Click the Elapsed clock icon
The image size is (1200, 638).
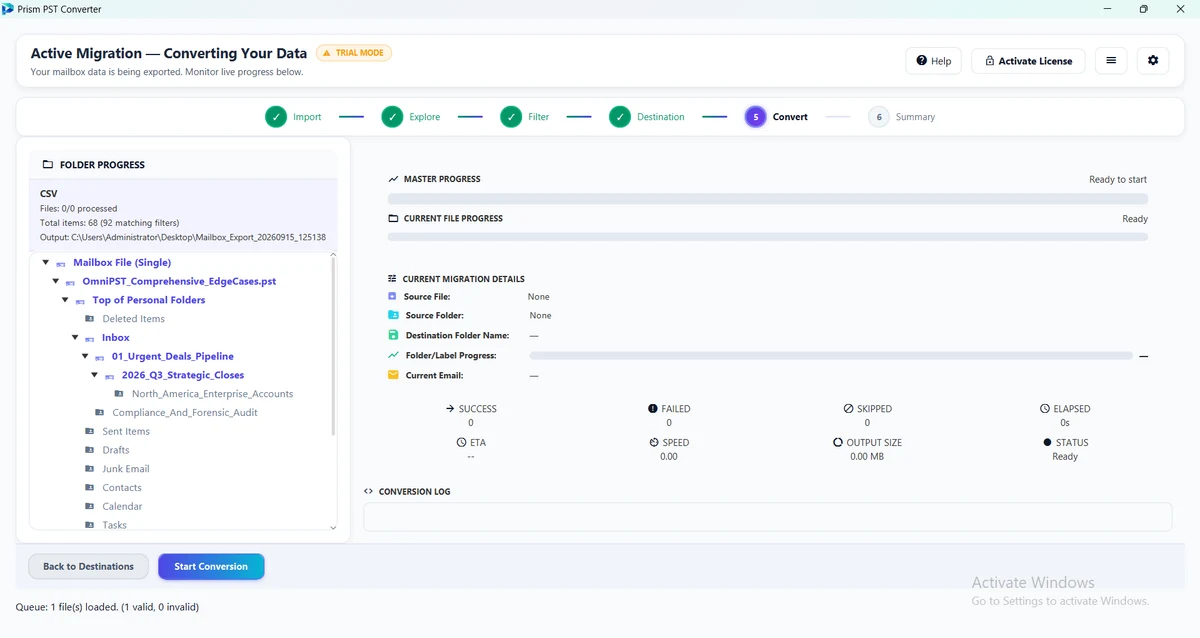click(1045, 409)
